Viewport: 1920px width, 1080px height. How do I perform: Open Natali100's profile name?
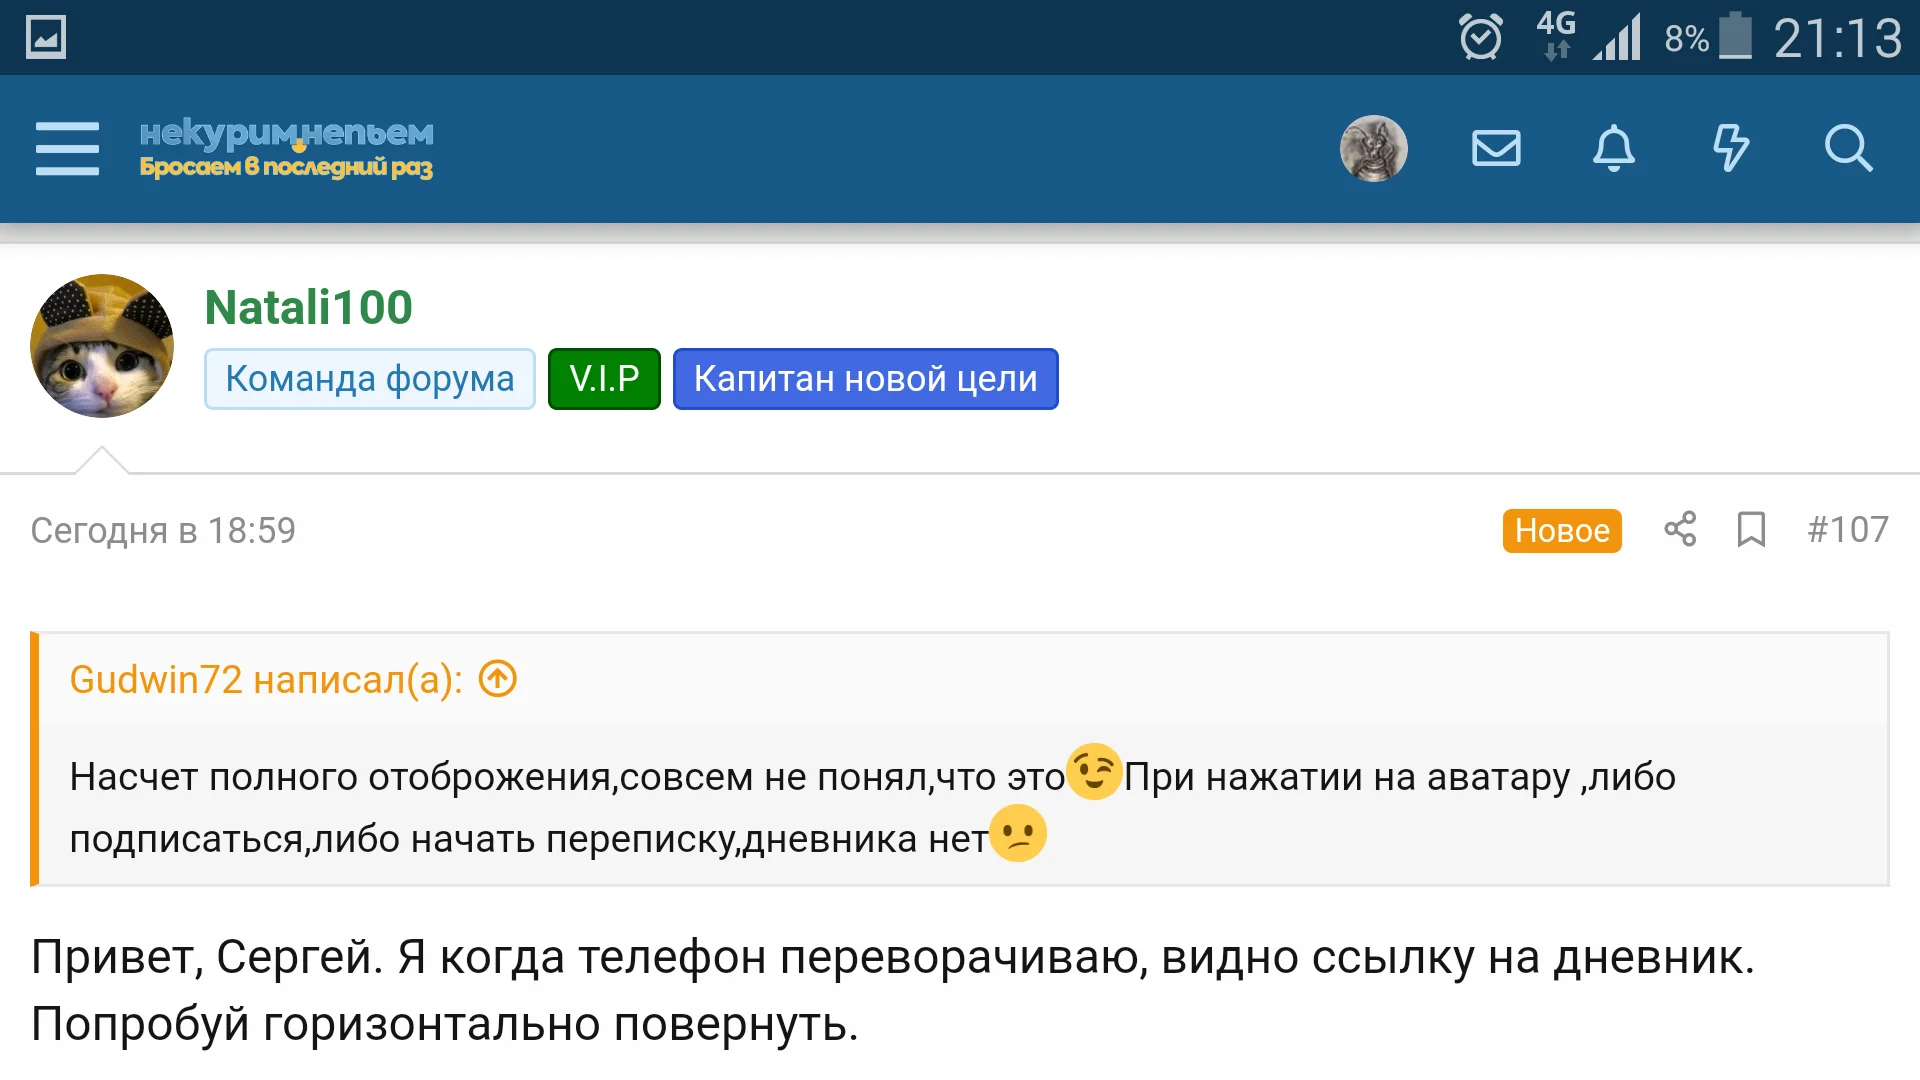click(307, 307)
